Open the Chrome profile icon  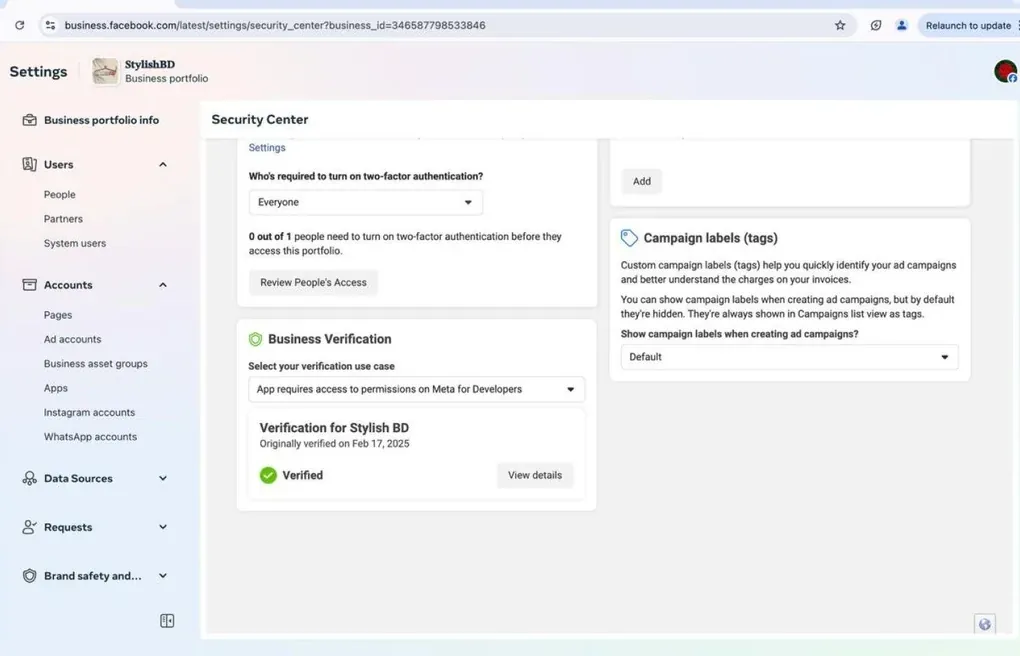902,25
